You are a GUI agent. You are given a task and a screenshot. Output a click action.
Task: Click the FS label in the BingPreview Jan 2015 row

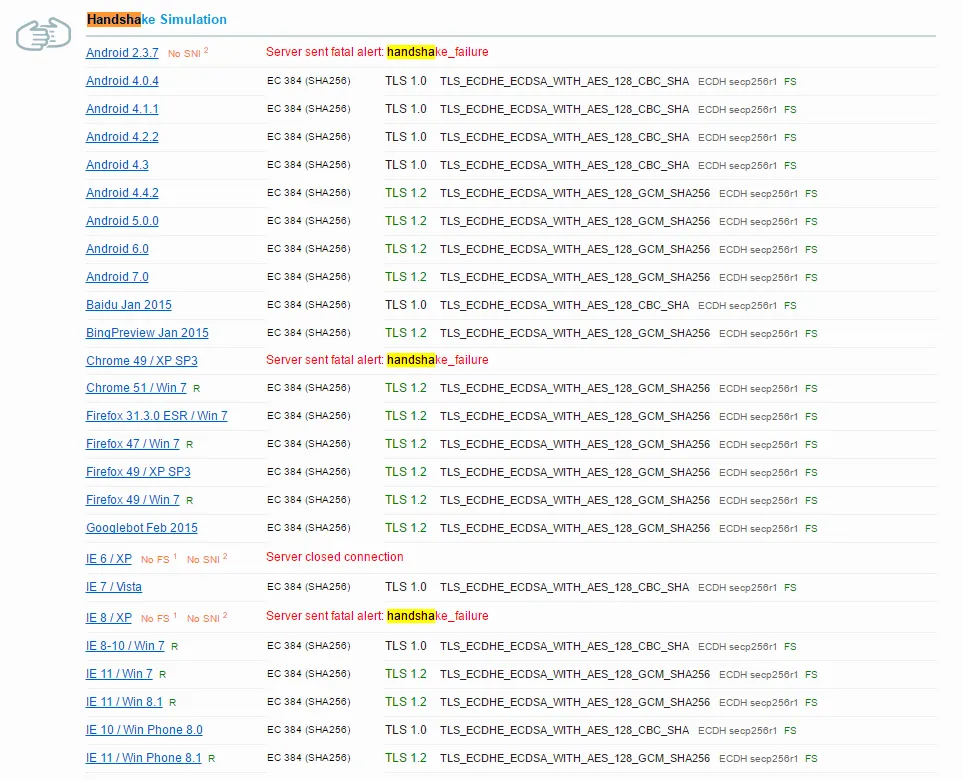coord(811,333)
